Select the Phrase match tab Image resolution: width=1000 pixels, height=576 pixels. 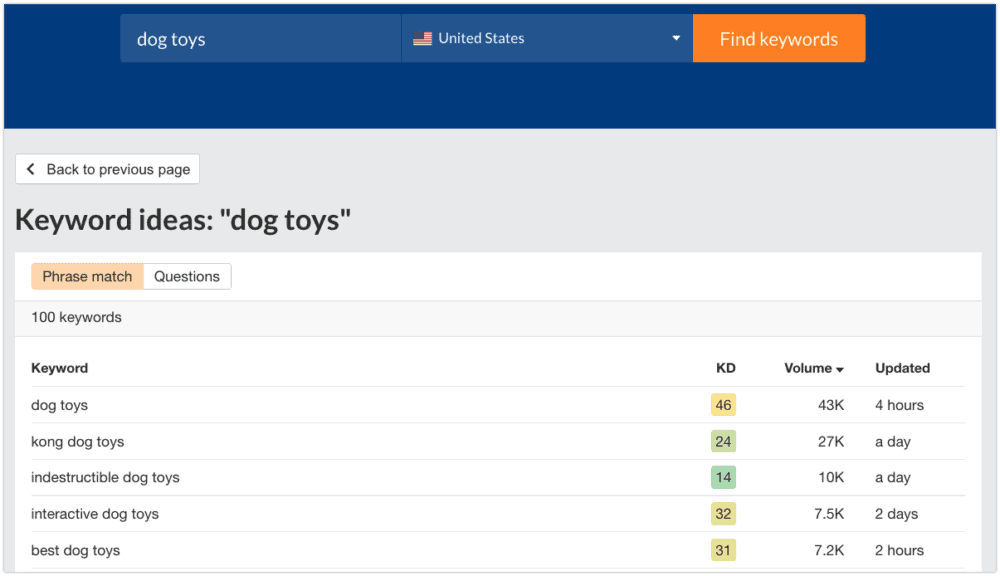[x=87, y=276]
